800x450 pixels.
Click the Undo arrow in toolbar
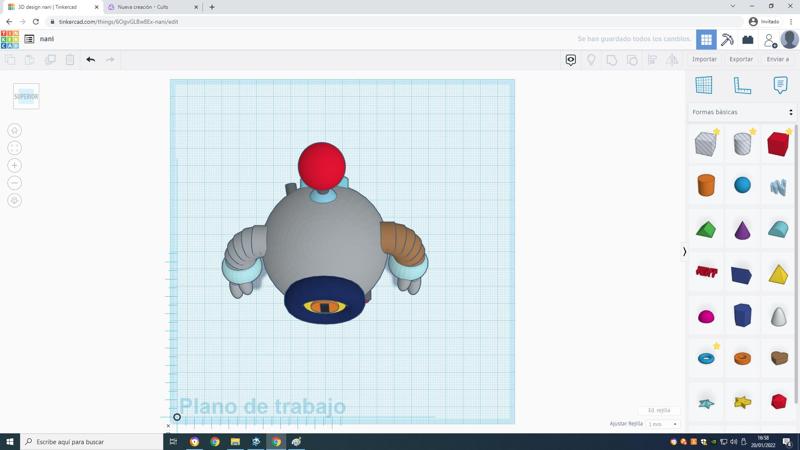[x=90, y=60]
